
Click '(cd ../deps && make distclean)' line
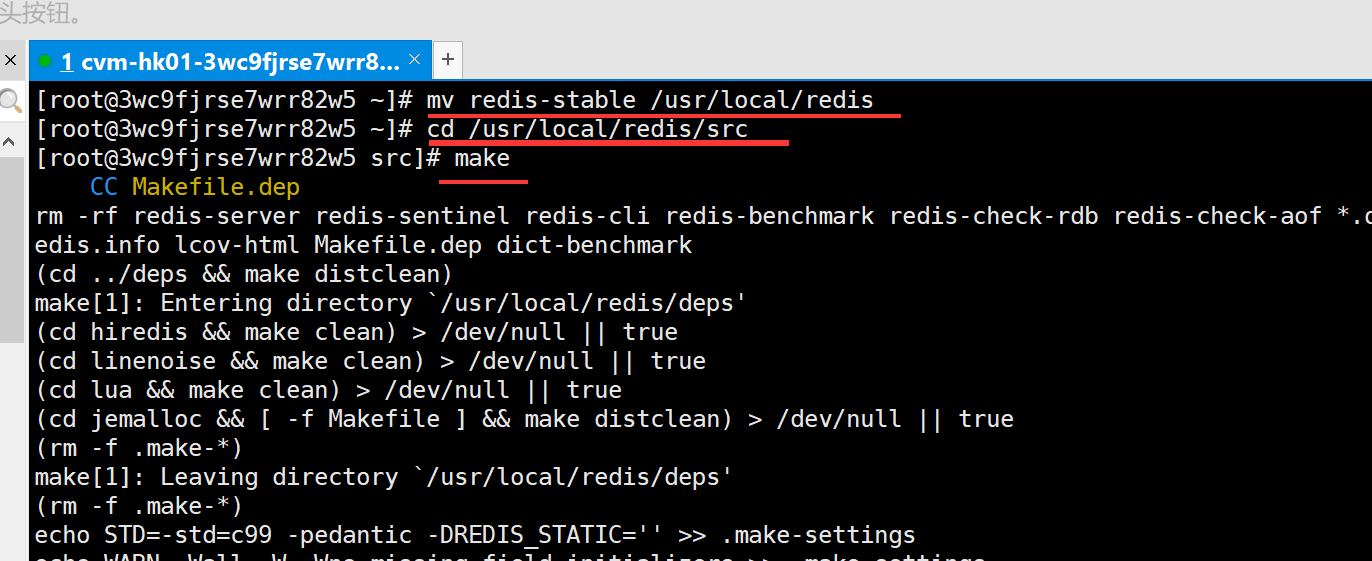pos(244,275)
